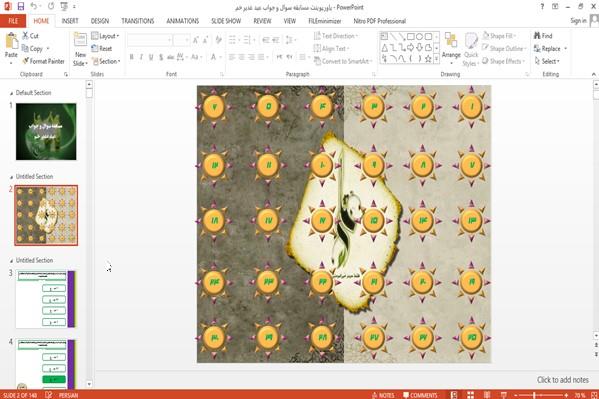Open the FILE tab
Screen dimensions: 599x399
click(13, 21)
